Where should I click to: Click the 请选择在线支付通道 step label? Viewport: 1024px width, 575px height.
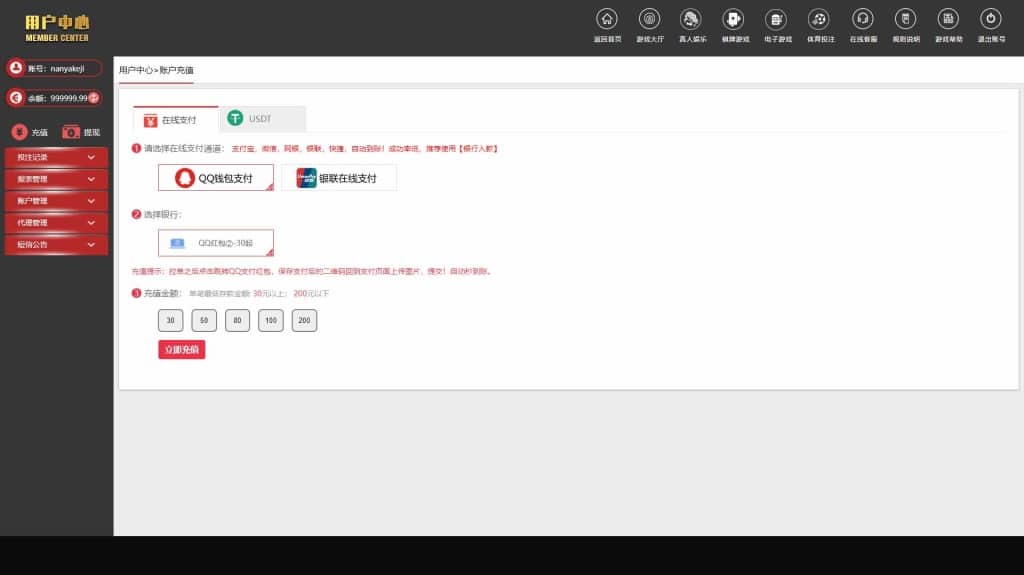point(184,148)
